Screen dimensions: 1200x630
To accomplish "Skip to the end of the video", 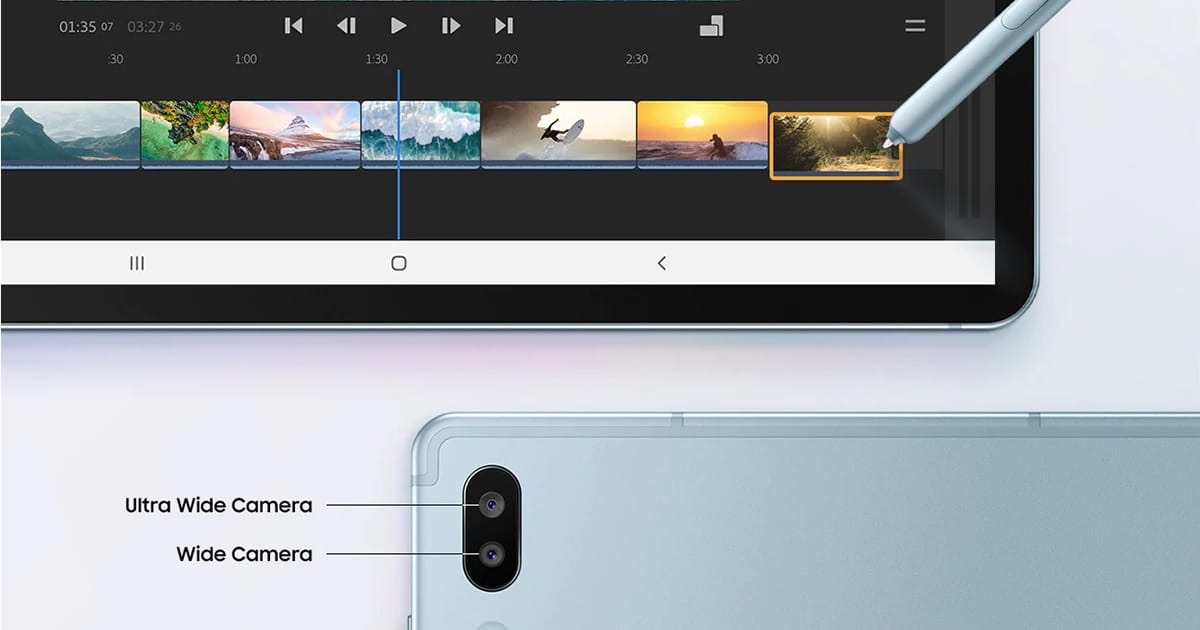I will 504,26.
